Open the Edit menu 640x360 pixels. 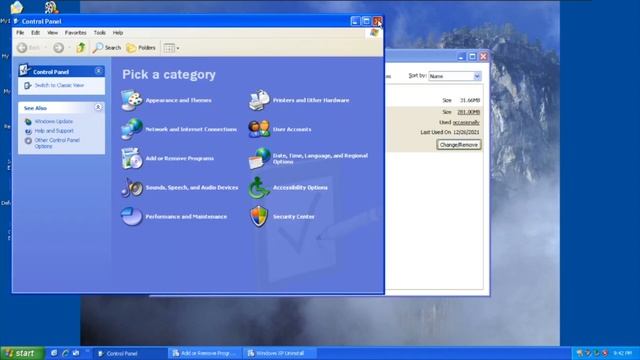(x=36, y=33)
